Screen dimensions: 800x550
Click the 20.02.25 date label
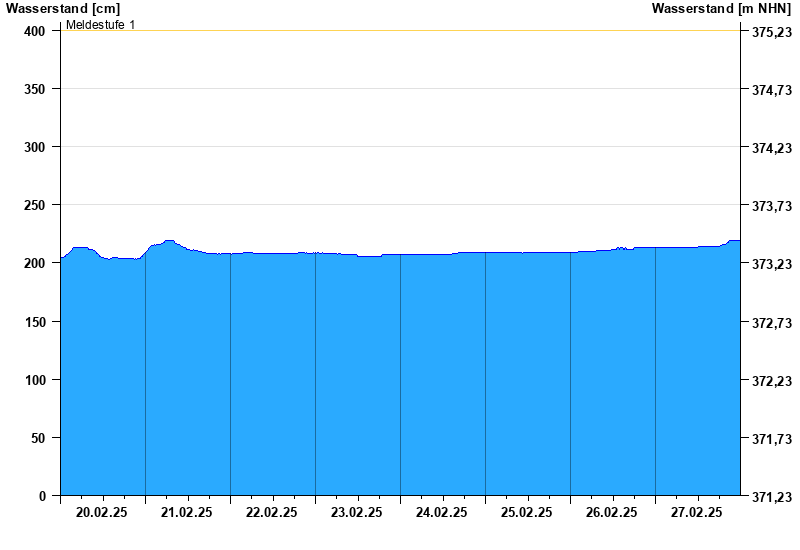click(x=102, y=512)
